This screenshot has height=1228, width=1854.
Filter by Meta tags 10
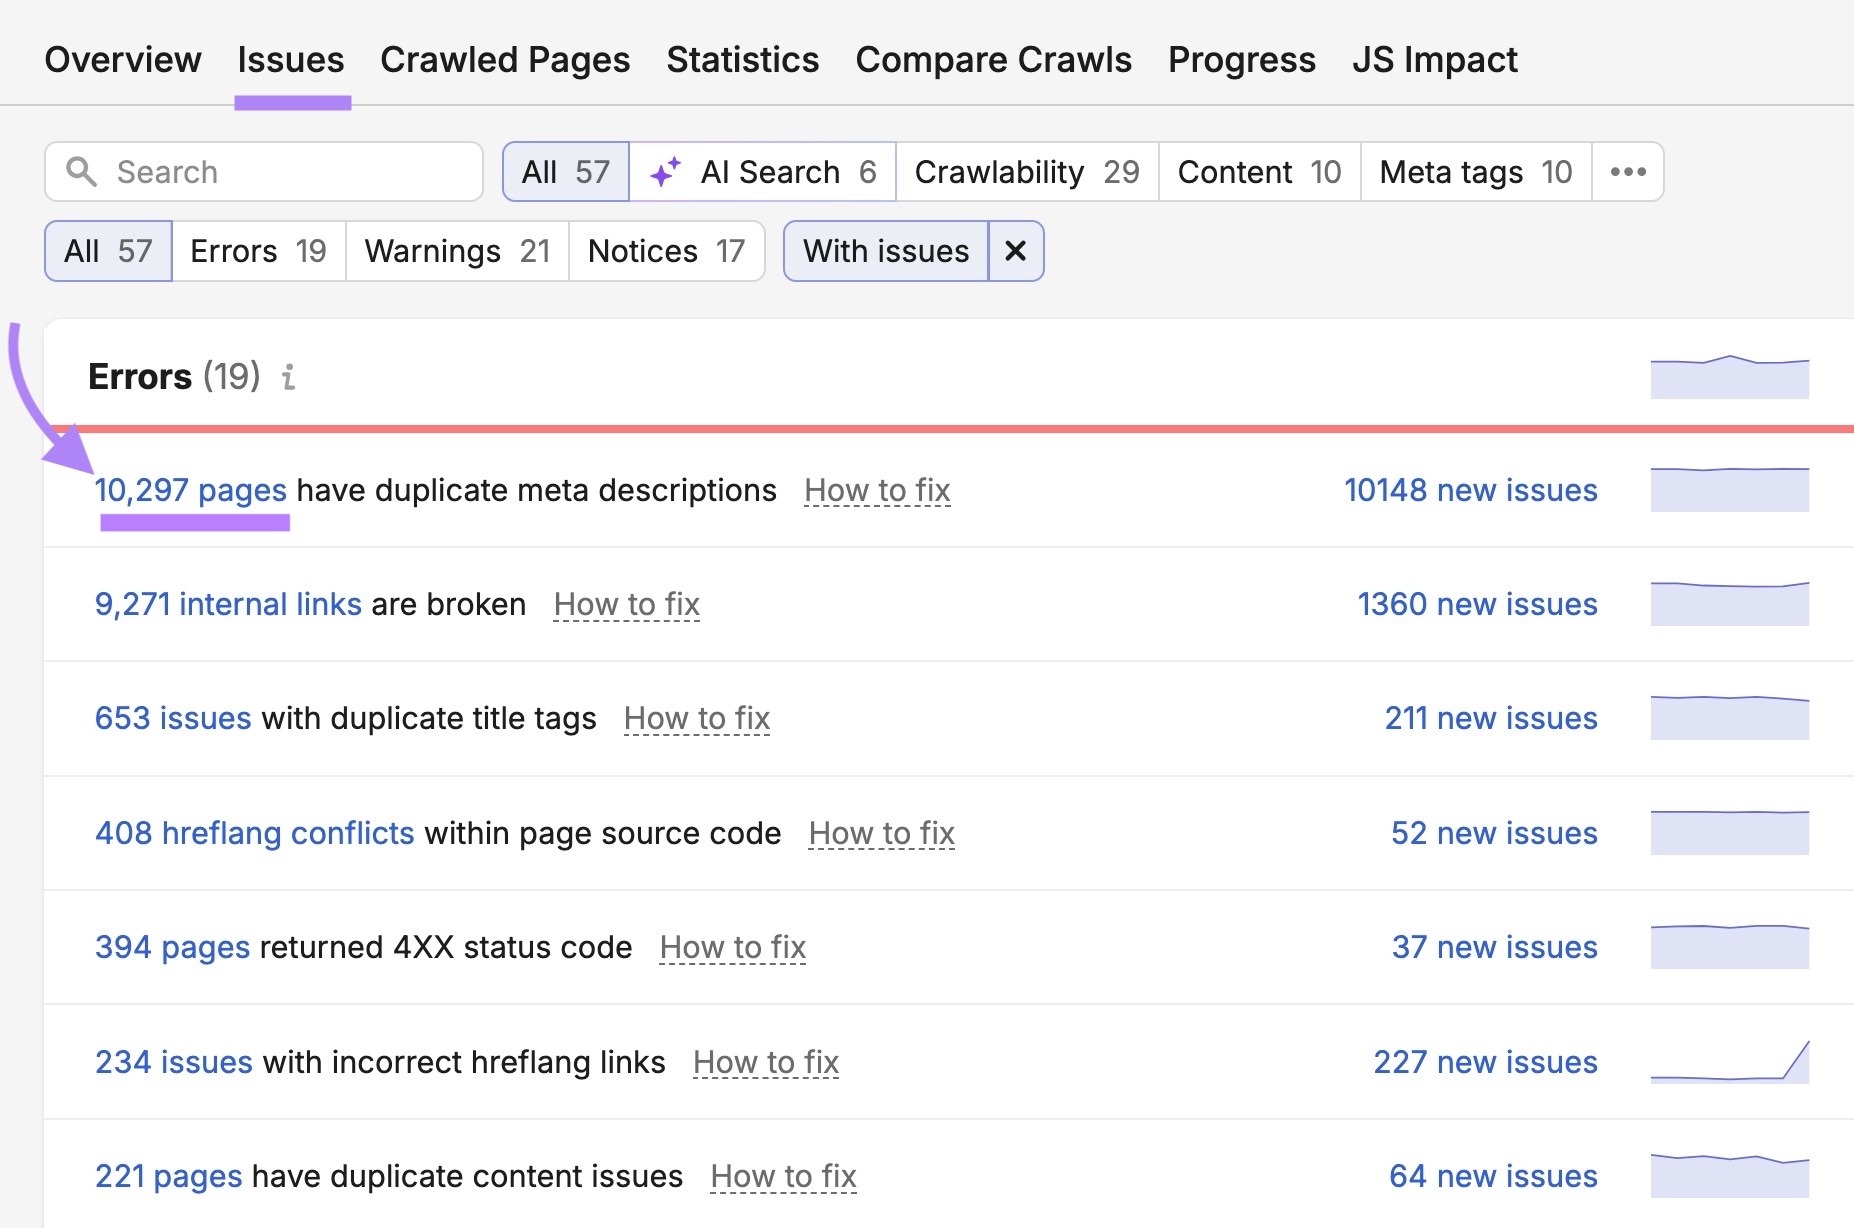1476,172
